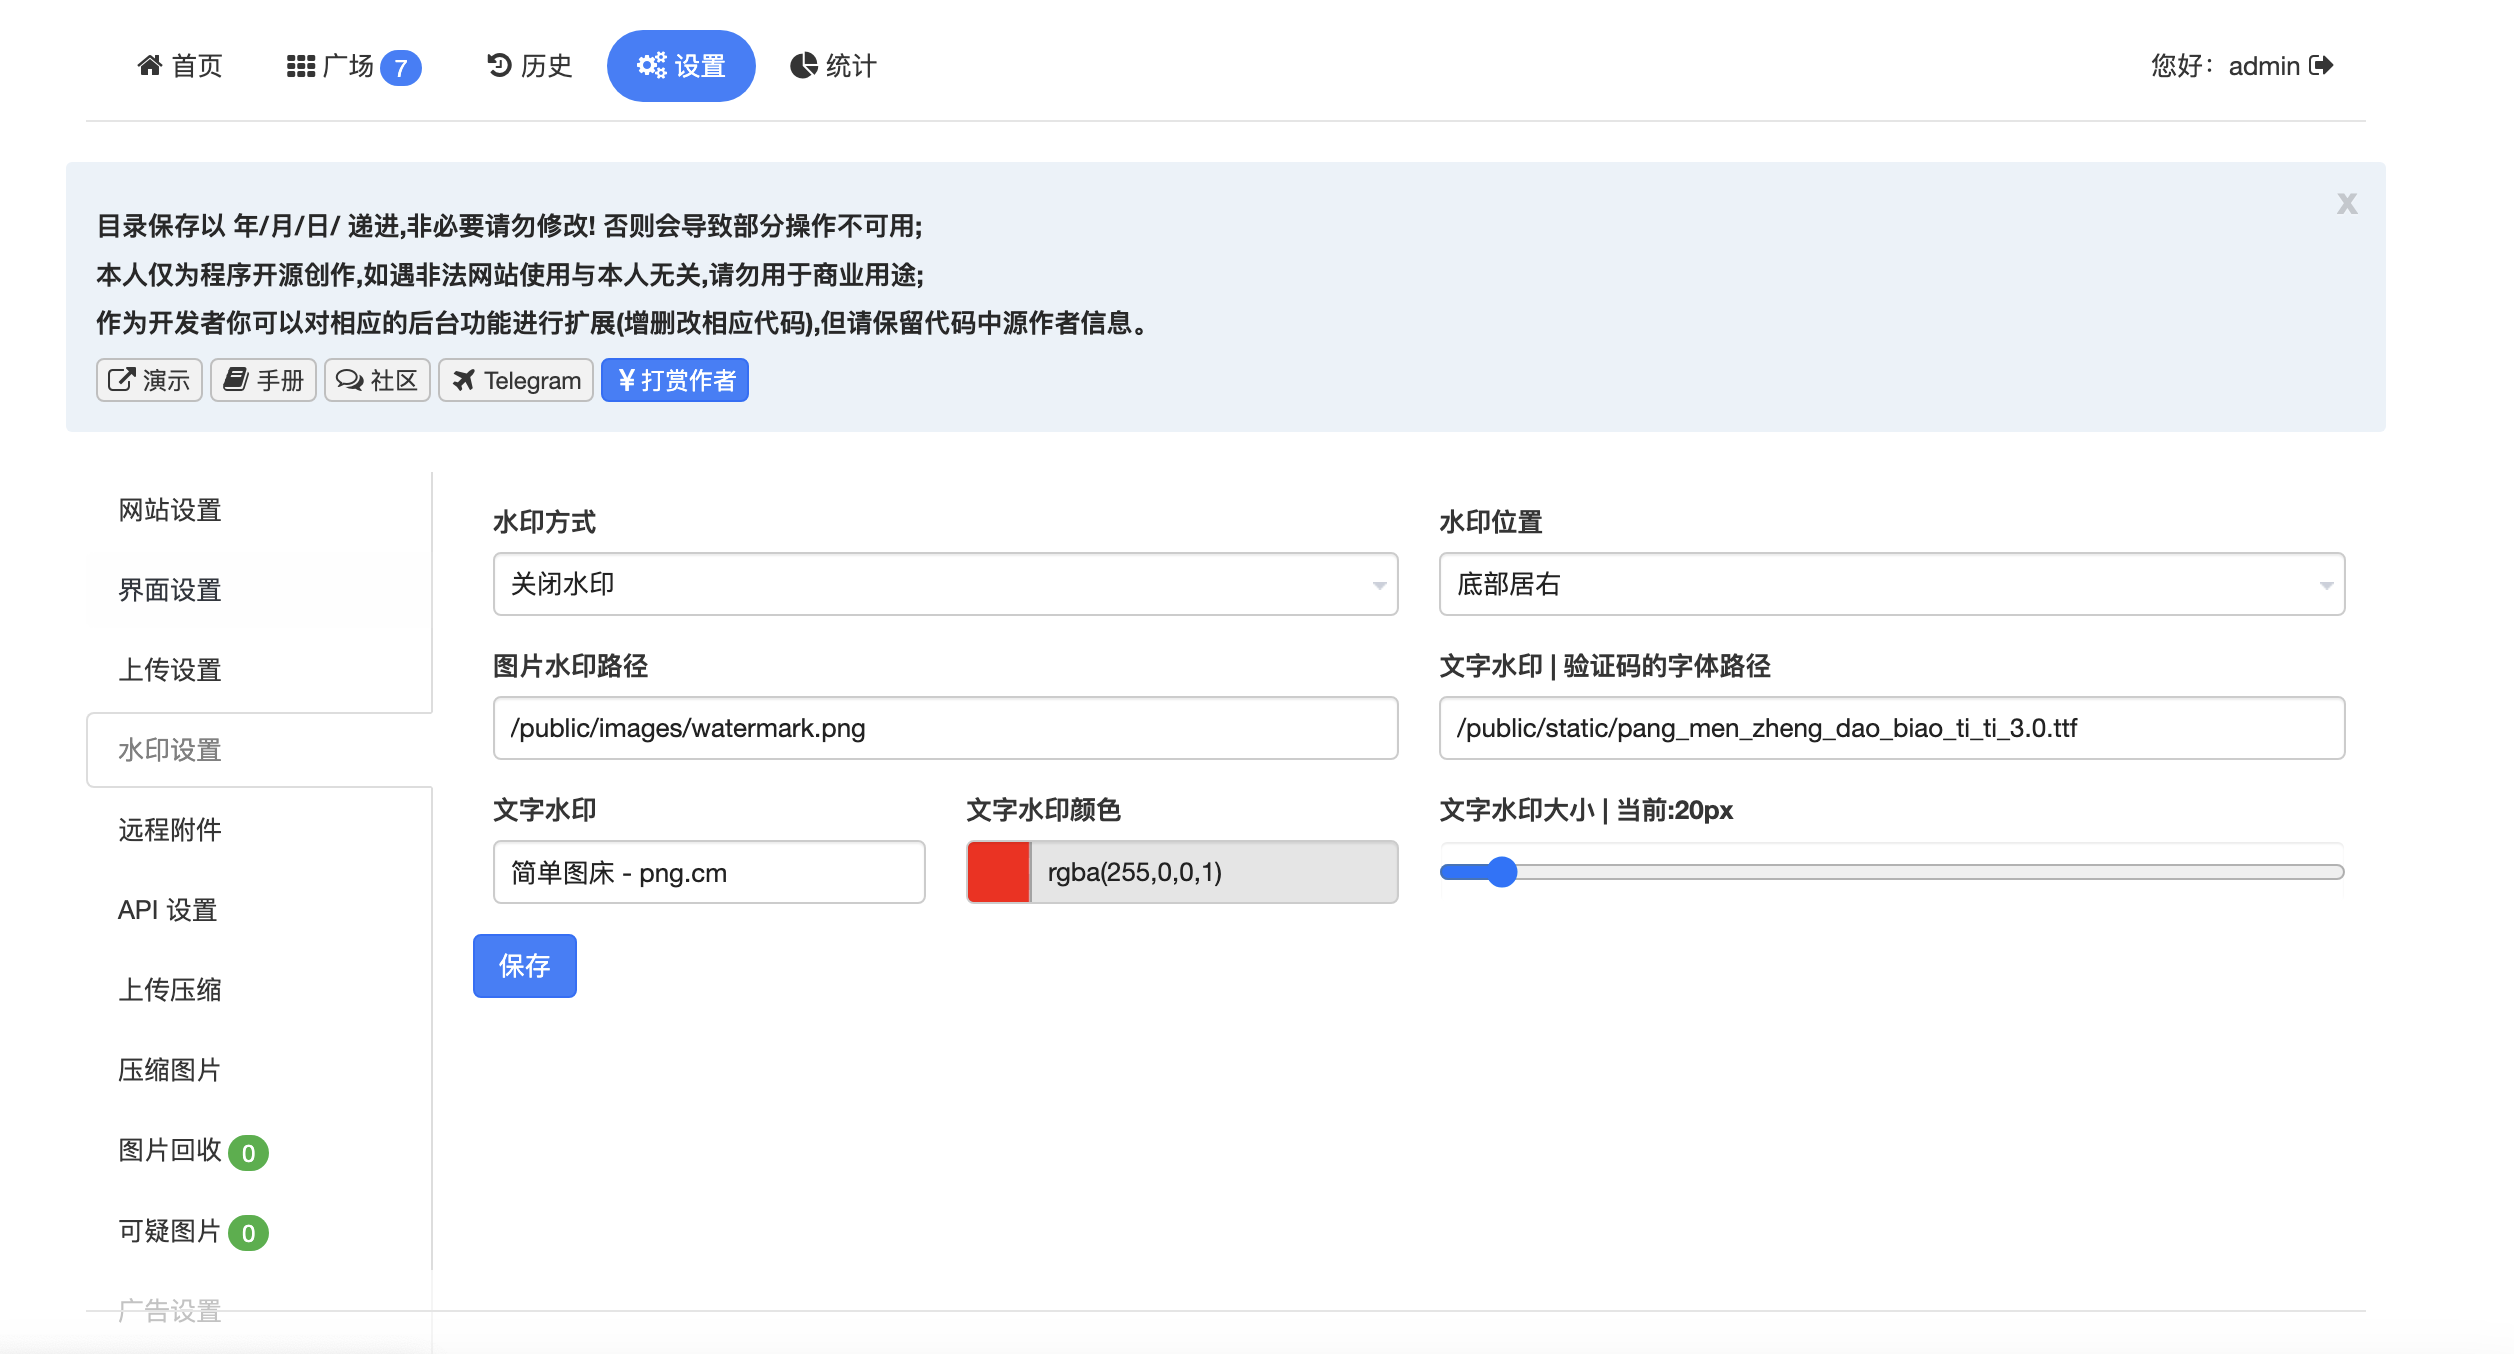Image resolution: width=2514 pixels, height=1354 pixels.
Task: Open the 社区 community button
Action: tap(377, 380)
